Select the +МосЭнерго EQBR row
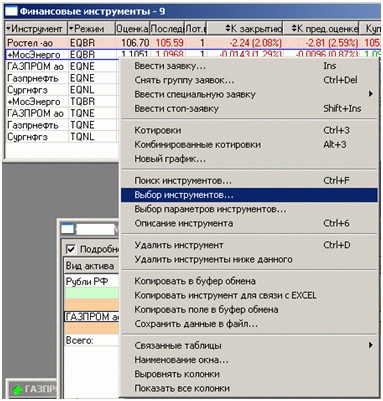383x401 pixels. (193, 54)
